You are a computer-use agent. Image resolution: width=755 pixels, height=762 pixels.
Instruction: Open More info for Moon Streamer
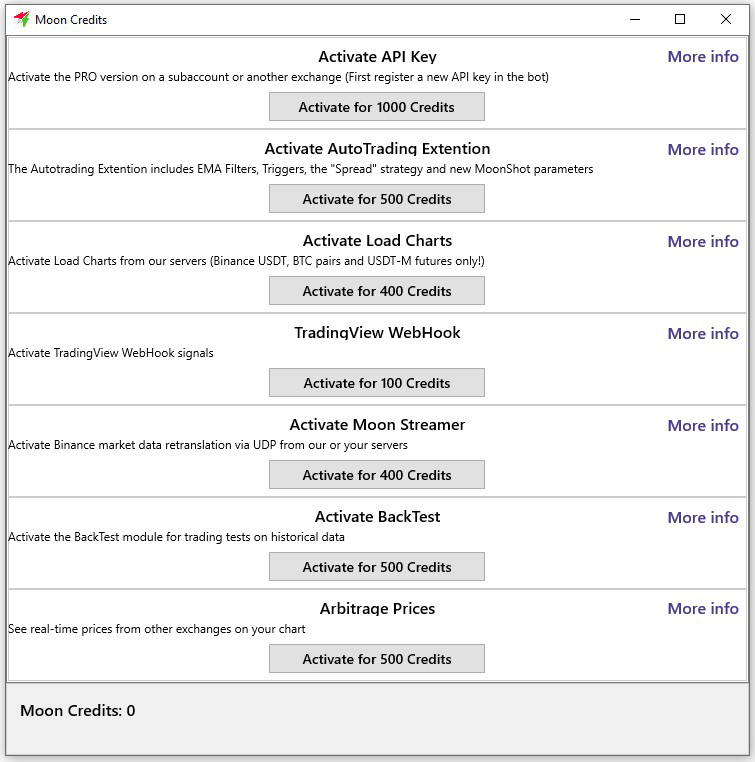703,425
